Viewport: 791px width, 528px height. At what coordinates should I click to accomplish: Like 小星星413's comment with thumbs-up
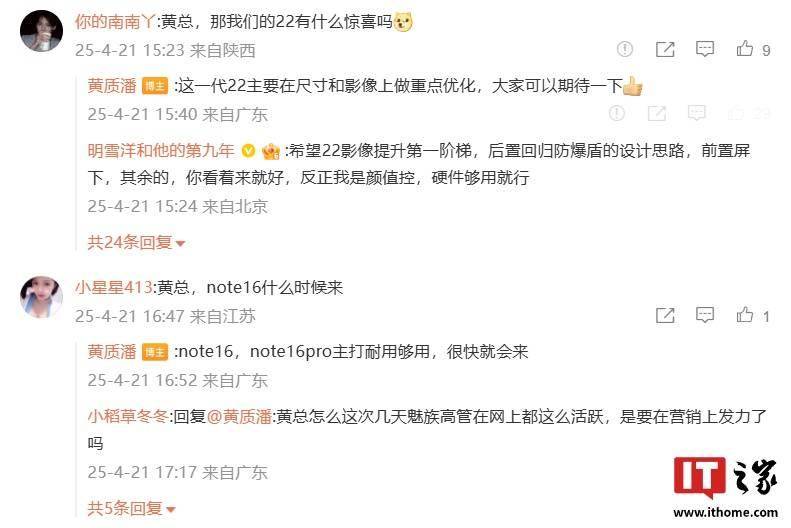coord(745,315)
